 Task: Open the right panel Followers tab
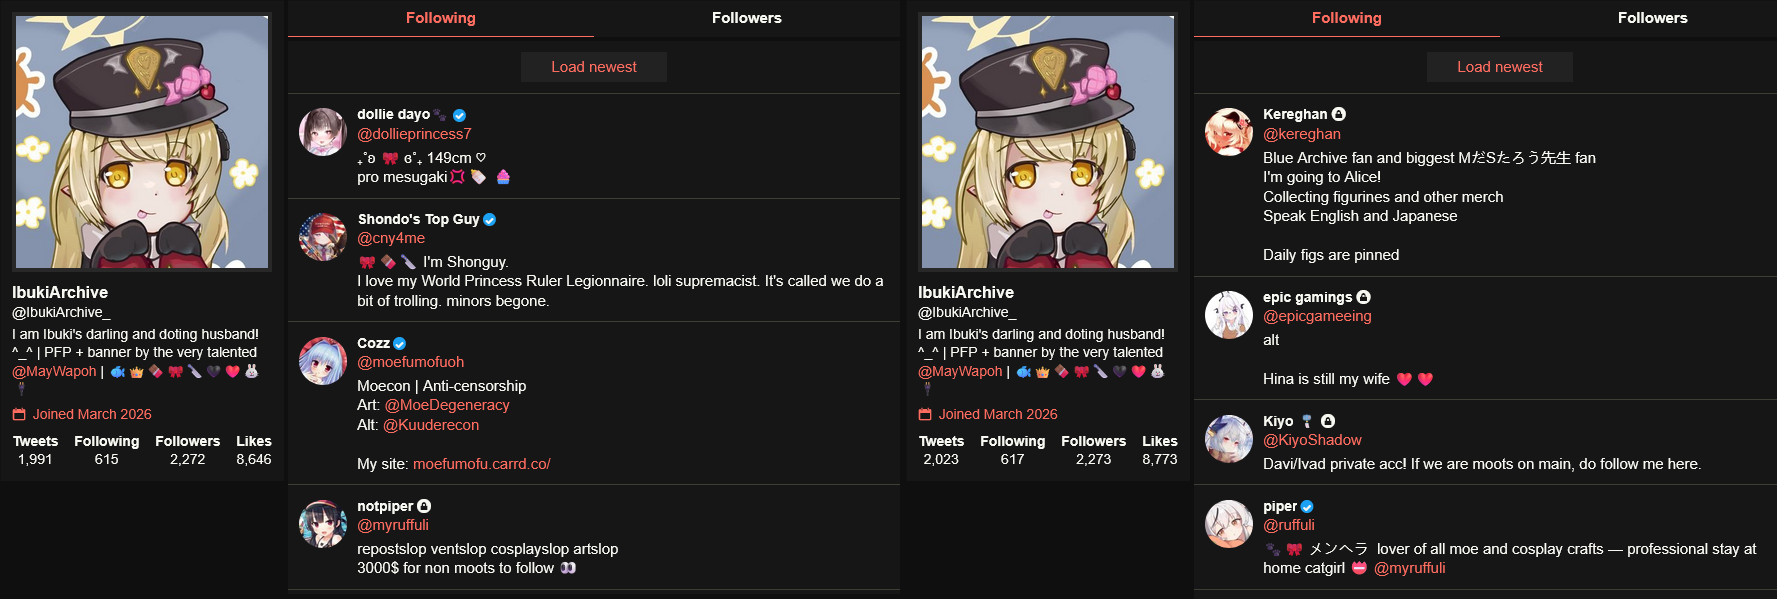pyautogui.click(x=1653, y=18)
